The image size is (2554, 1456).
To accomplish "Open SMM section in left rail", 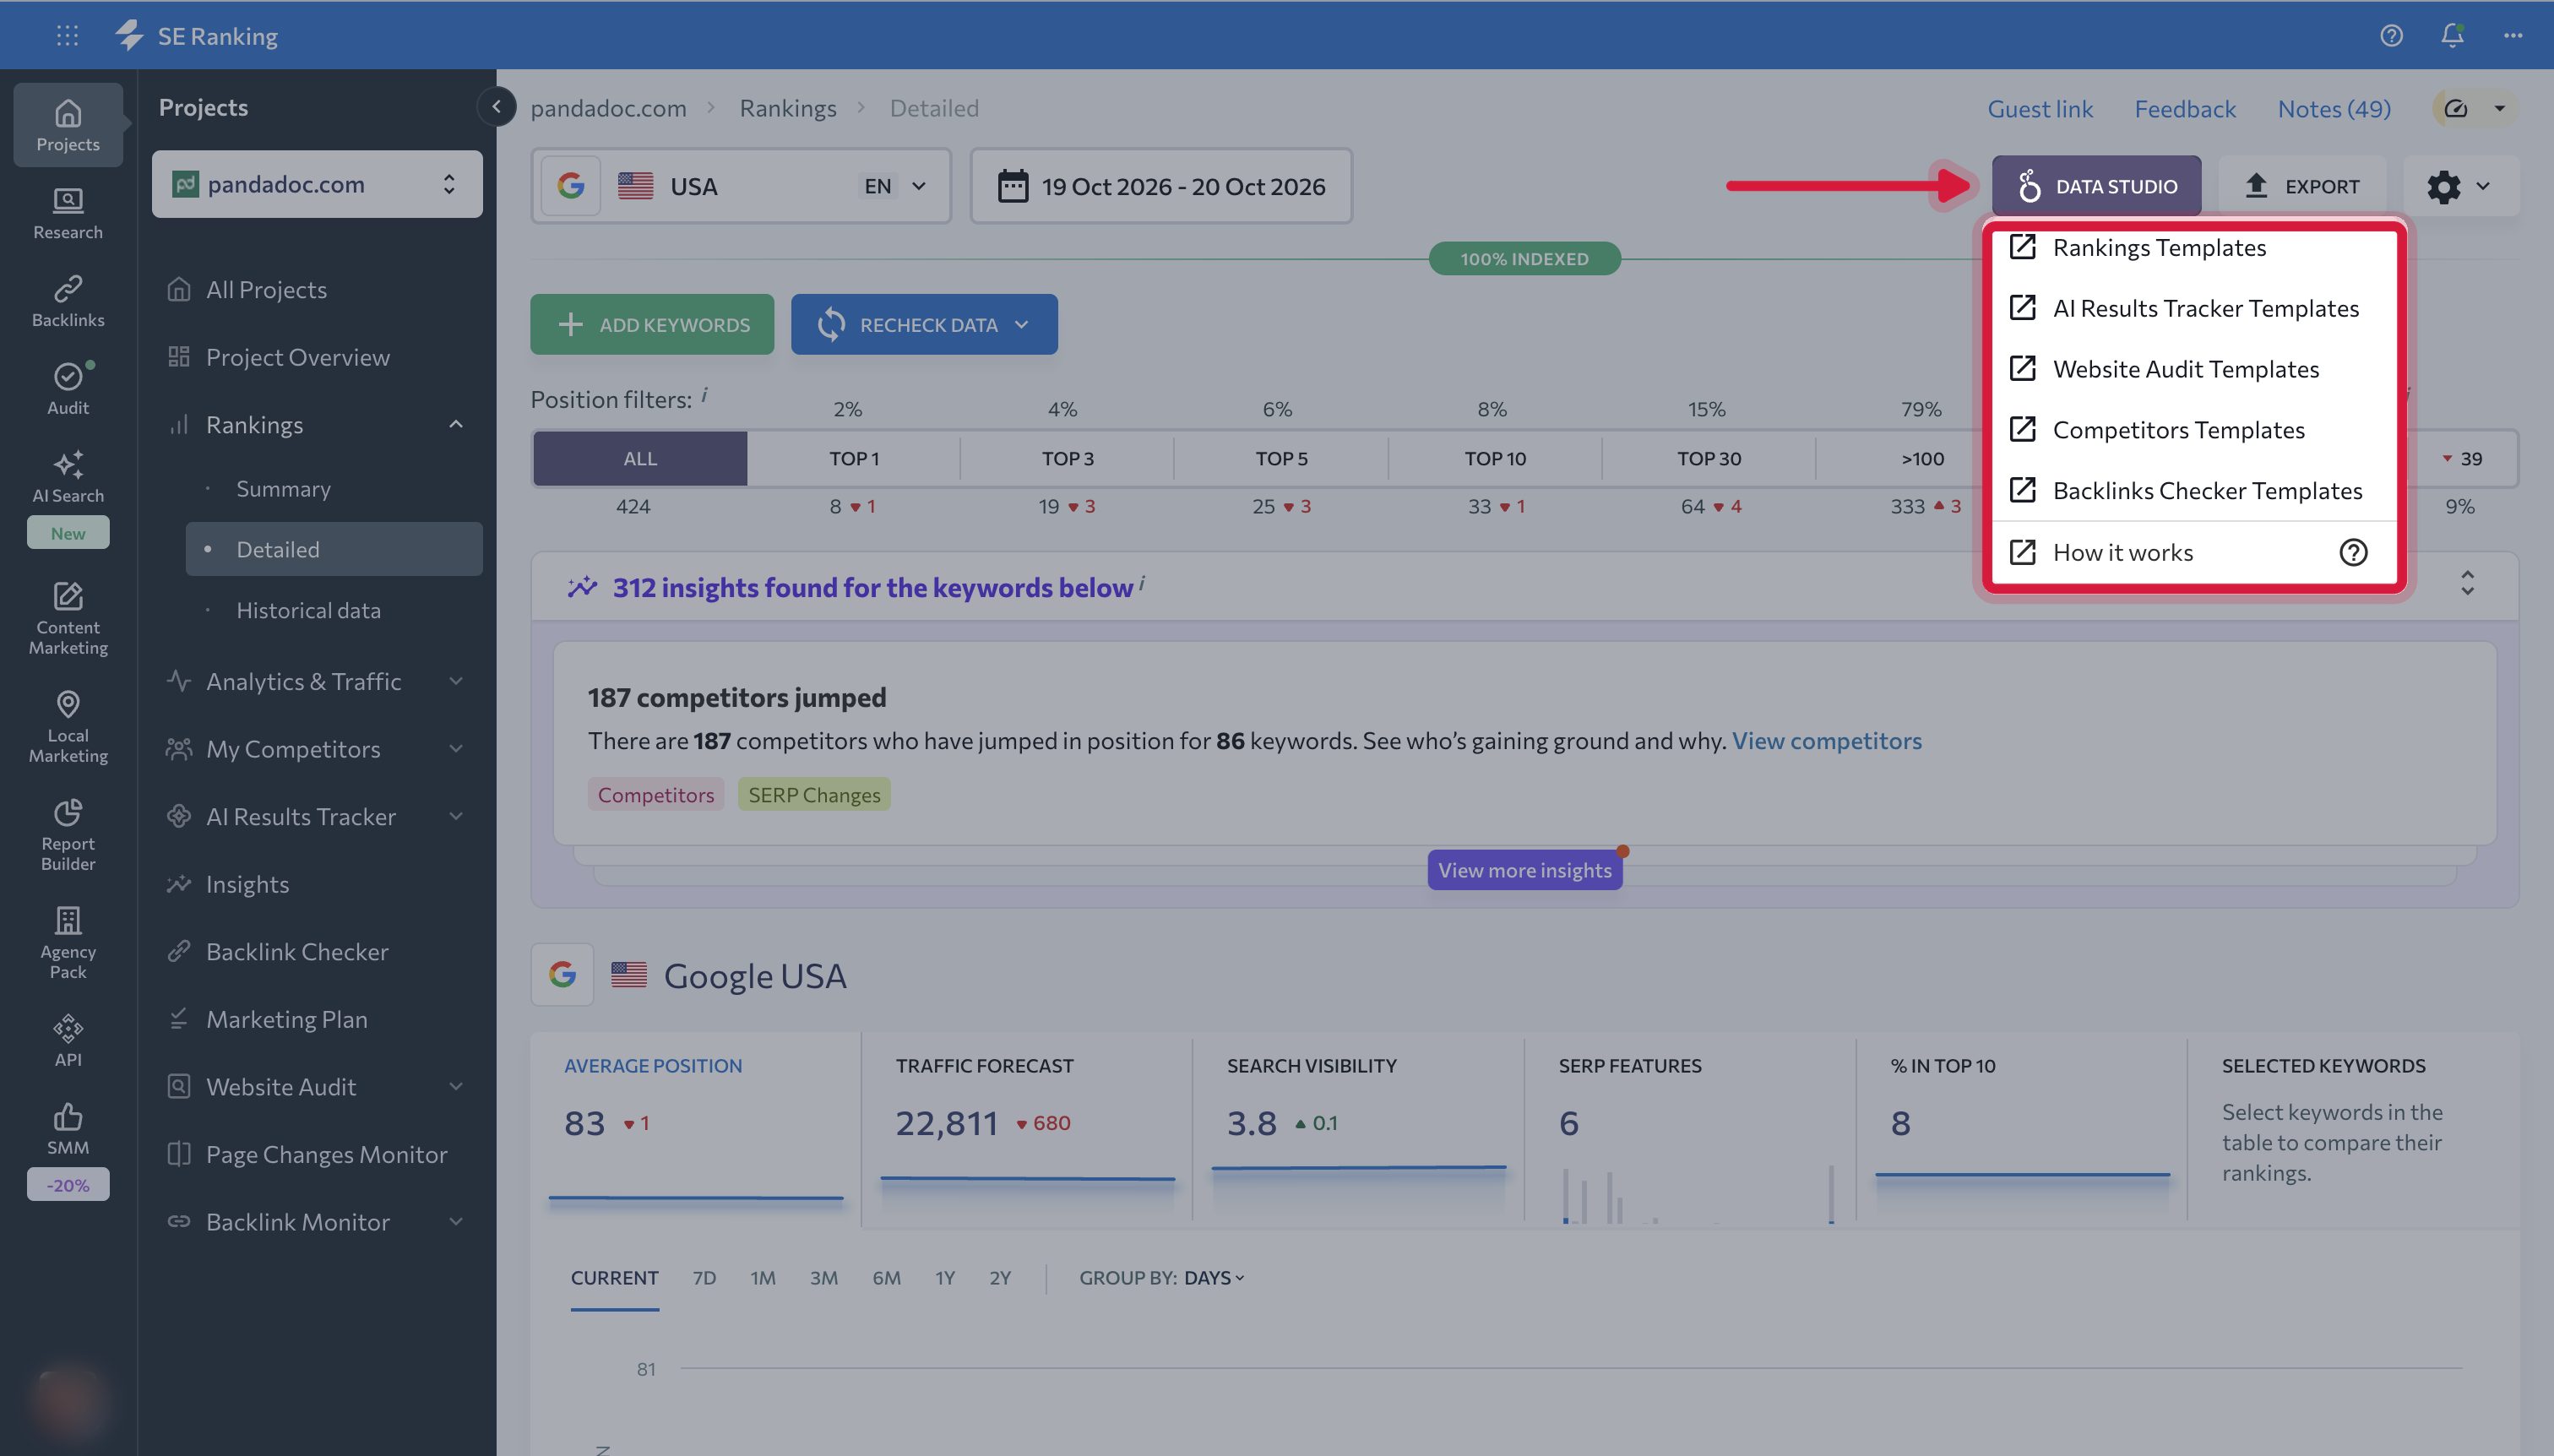I will coord(68,1128).
